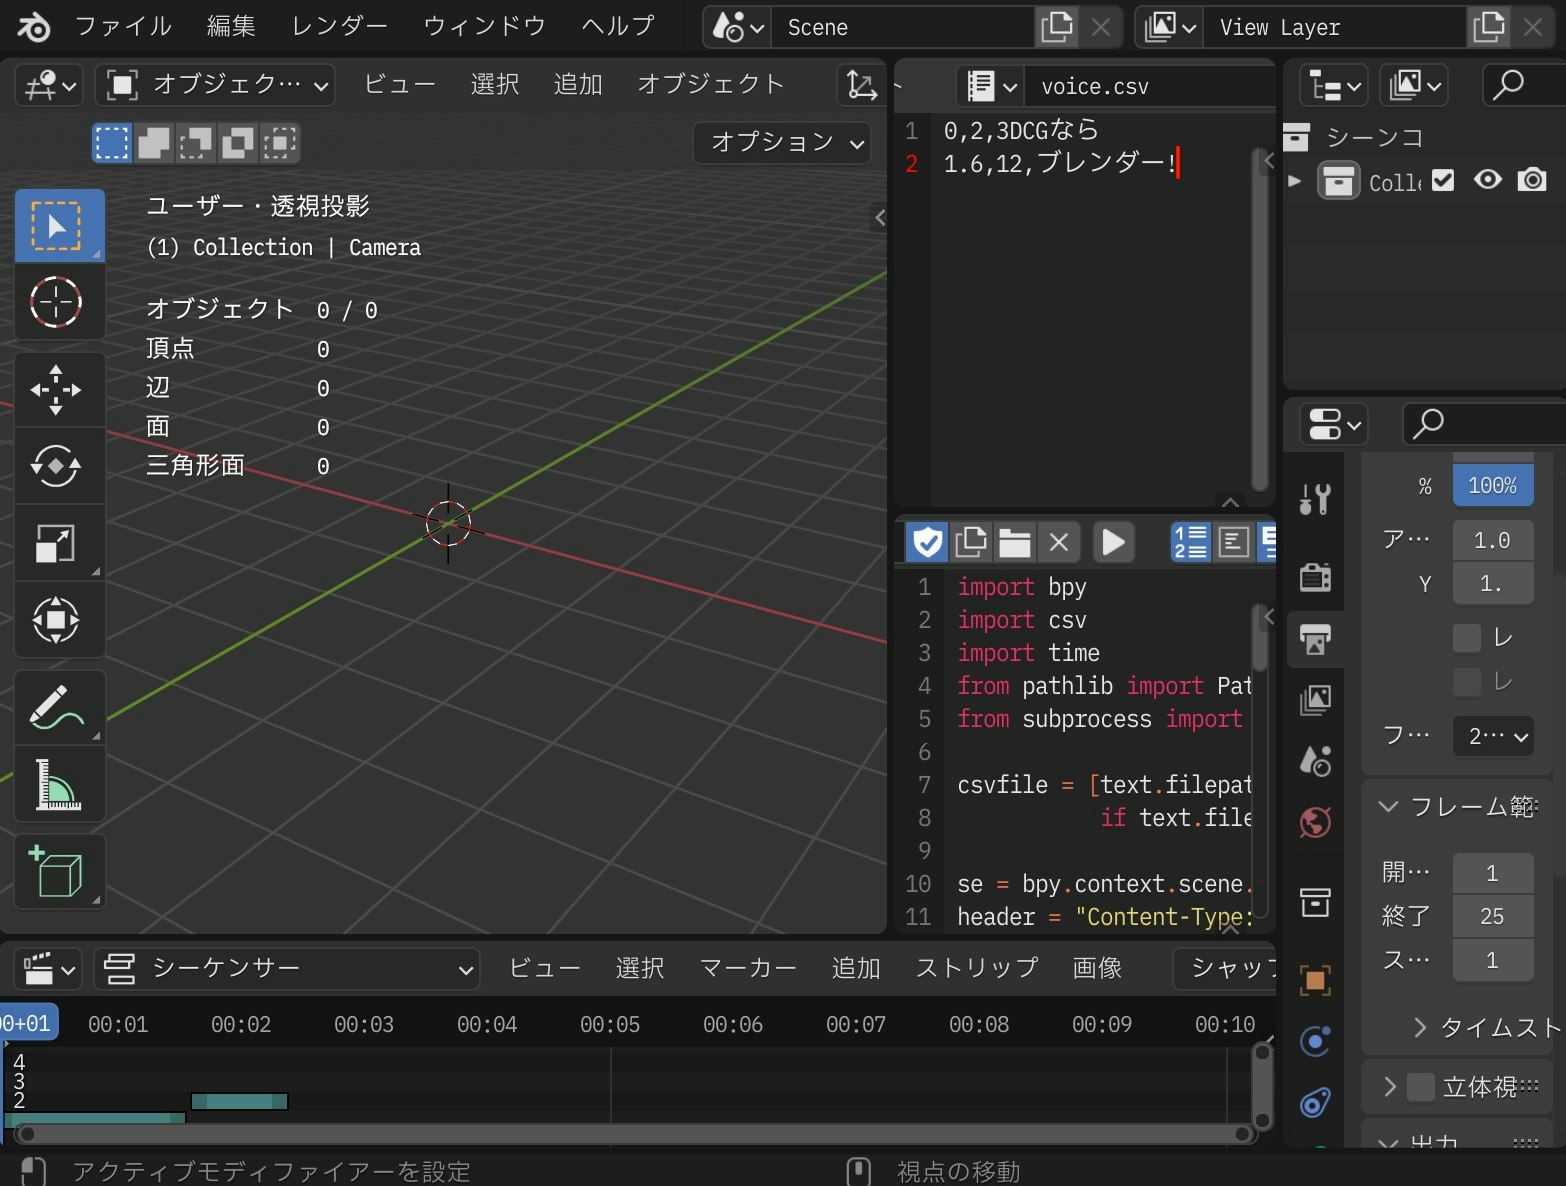Viewport: 1566px width, 1186px height.
Task: Create a new scene copy icon
Action: click(x=1057, y=27)
